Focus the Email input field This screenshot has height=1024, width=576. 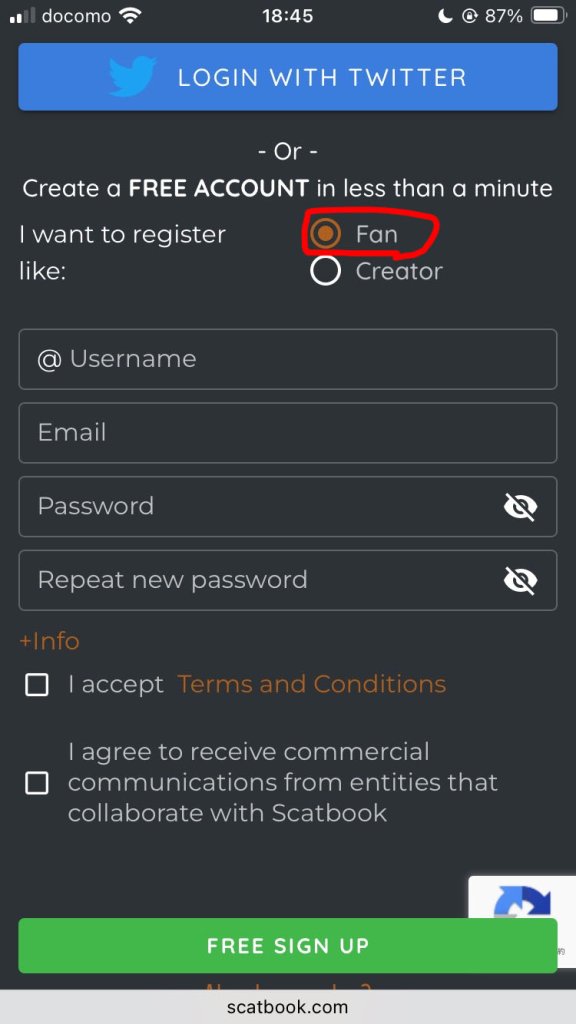click(x=288, y=433)
